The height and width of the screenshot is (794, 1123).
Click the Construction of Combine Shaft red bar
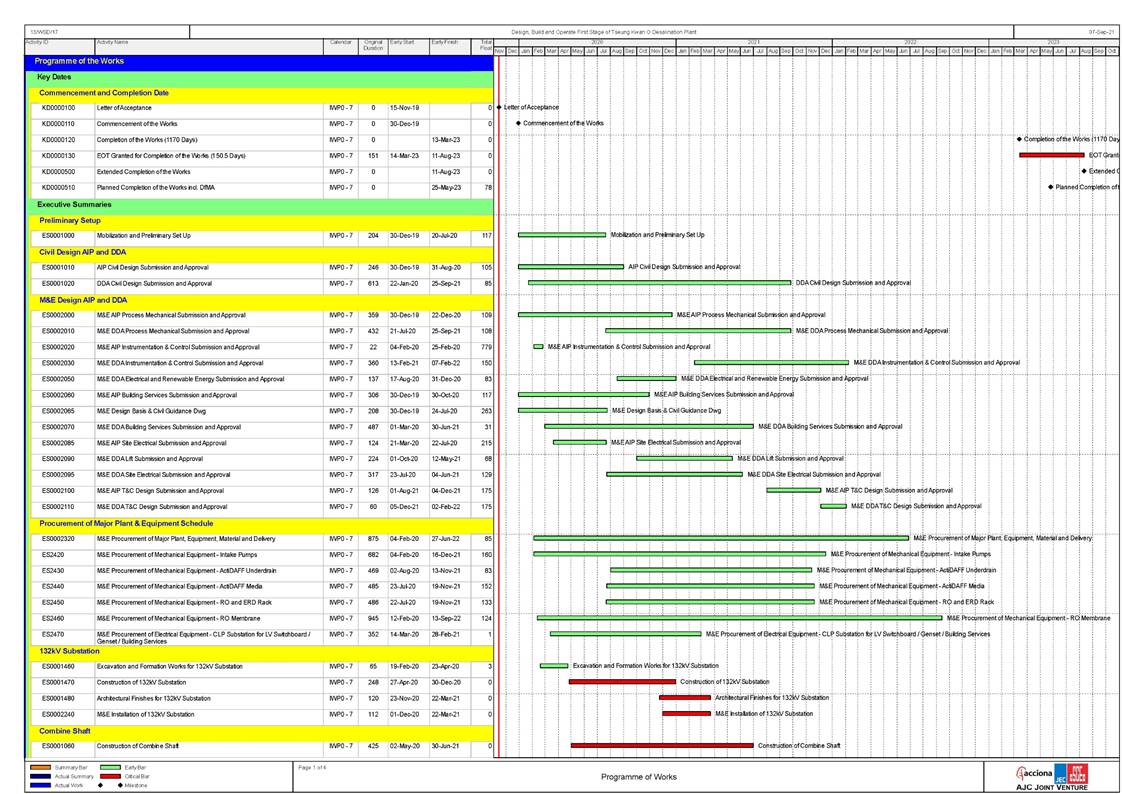click(661, 745)
